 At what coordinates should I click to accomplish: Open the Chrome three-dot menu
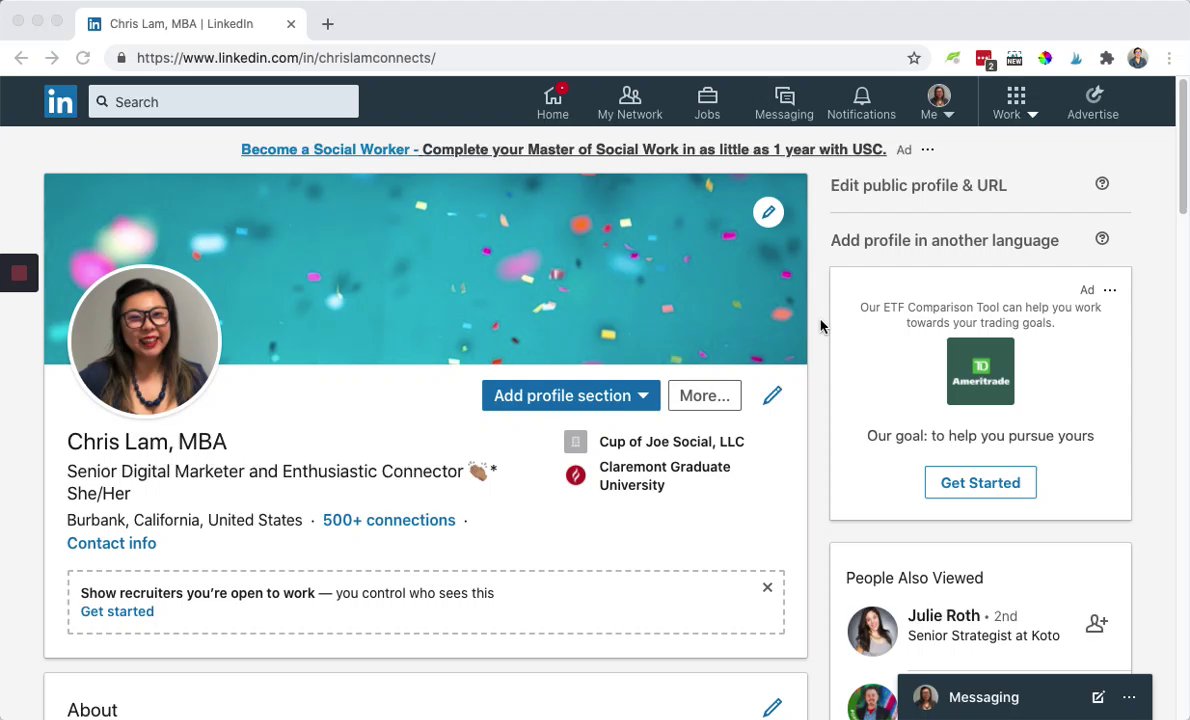point(1169,58)
